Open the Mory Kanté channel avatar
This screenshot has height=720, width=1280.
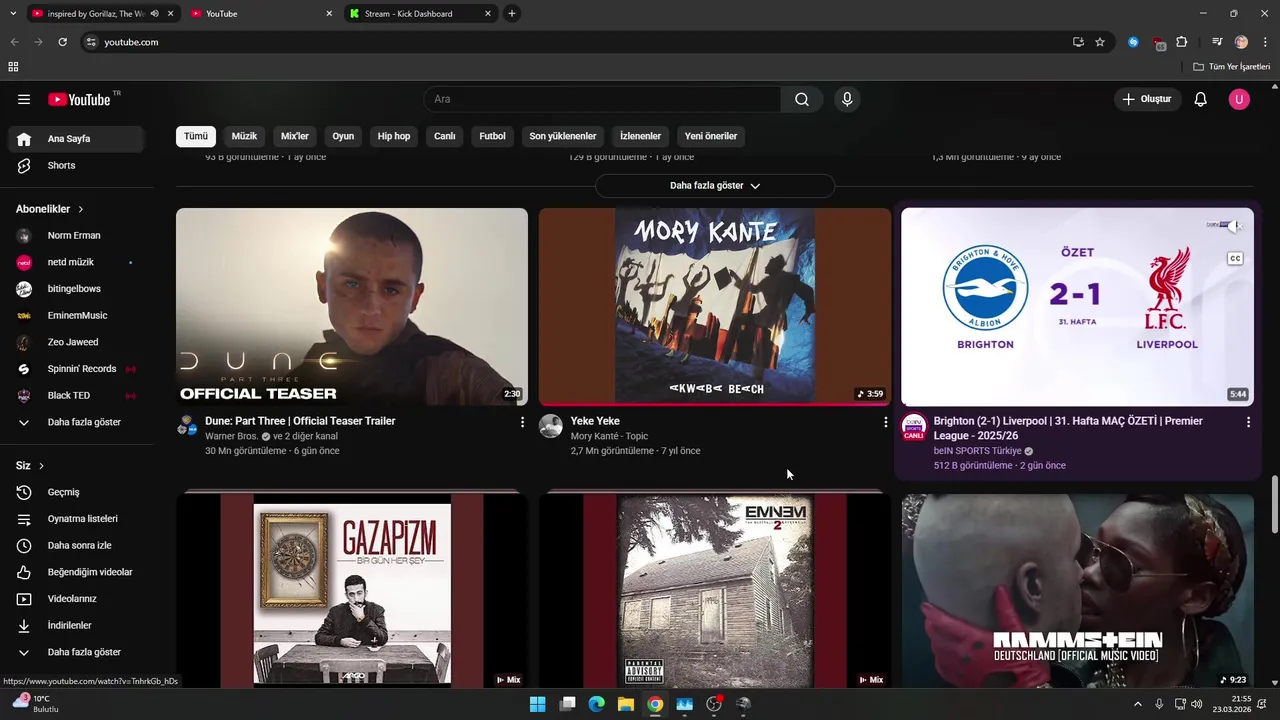551,426
